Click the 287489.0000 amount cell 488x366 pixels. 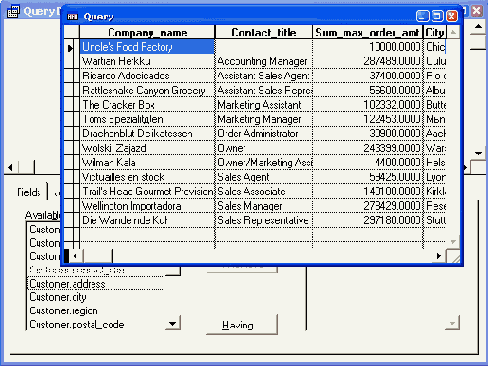[x=368, y=61]
